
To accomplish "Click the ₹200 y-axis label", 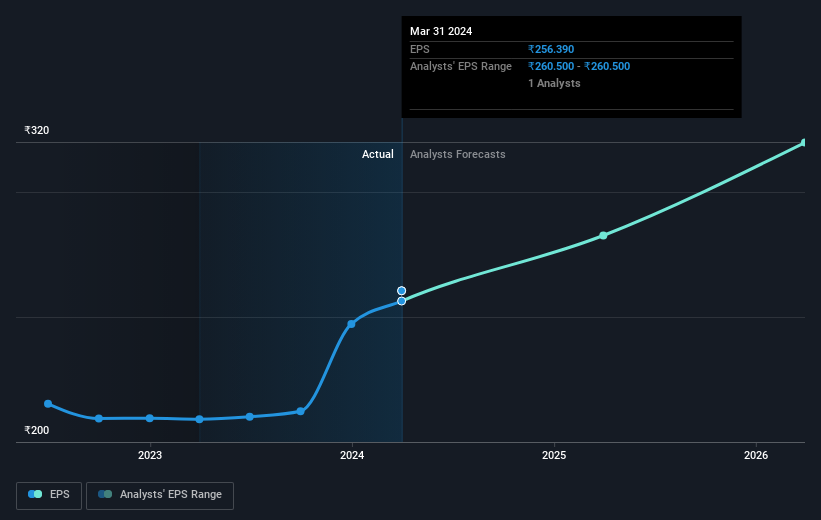I will coord(37,430).
